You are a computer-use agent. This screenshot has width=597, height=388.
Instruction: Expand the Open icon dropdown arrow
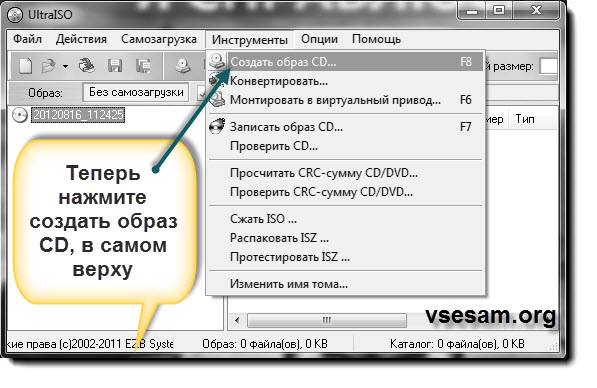pyautogui.click(x=65, y=66)
